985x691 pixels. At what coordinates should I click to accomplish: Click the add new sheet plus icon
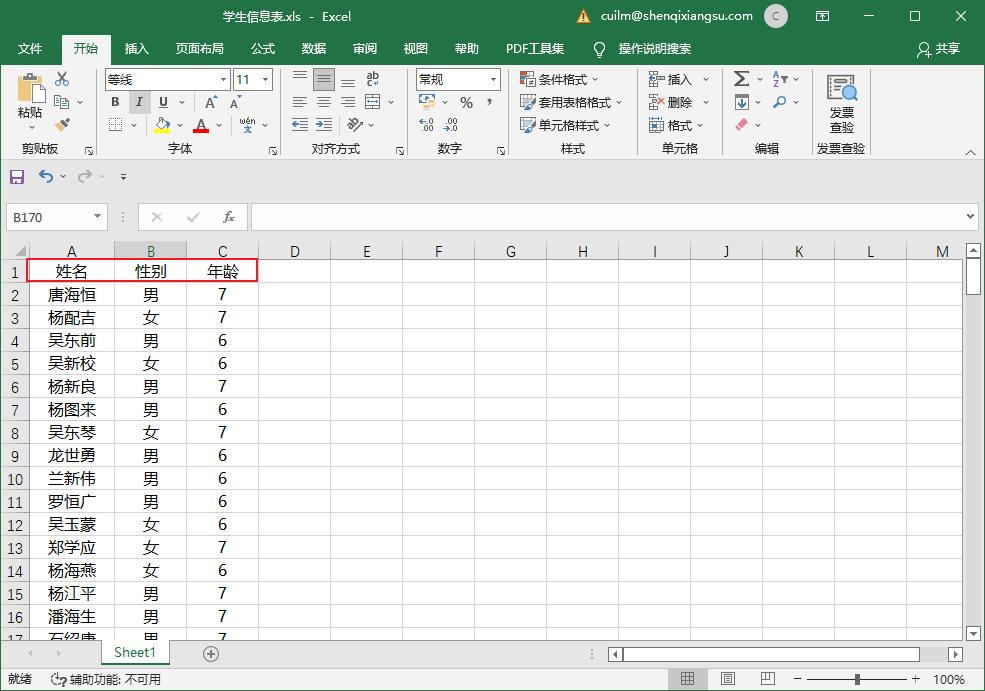point(210,653)
